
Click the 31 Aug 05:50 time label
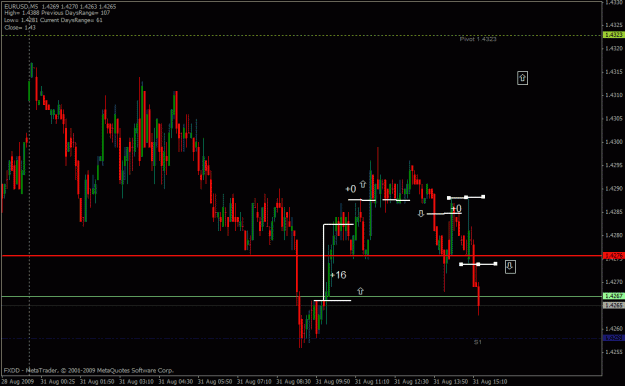(215, 382)
